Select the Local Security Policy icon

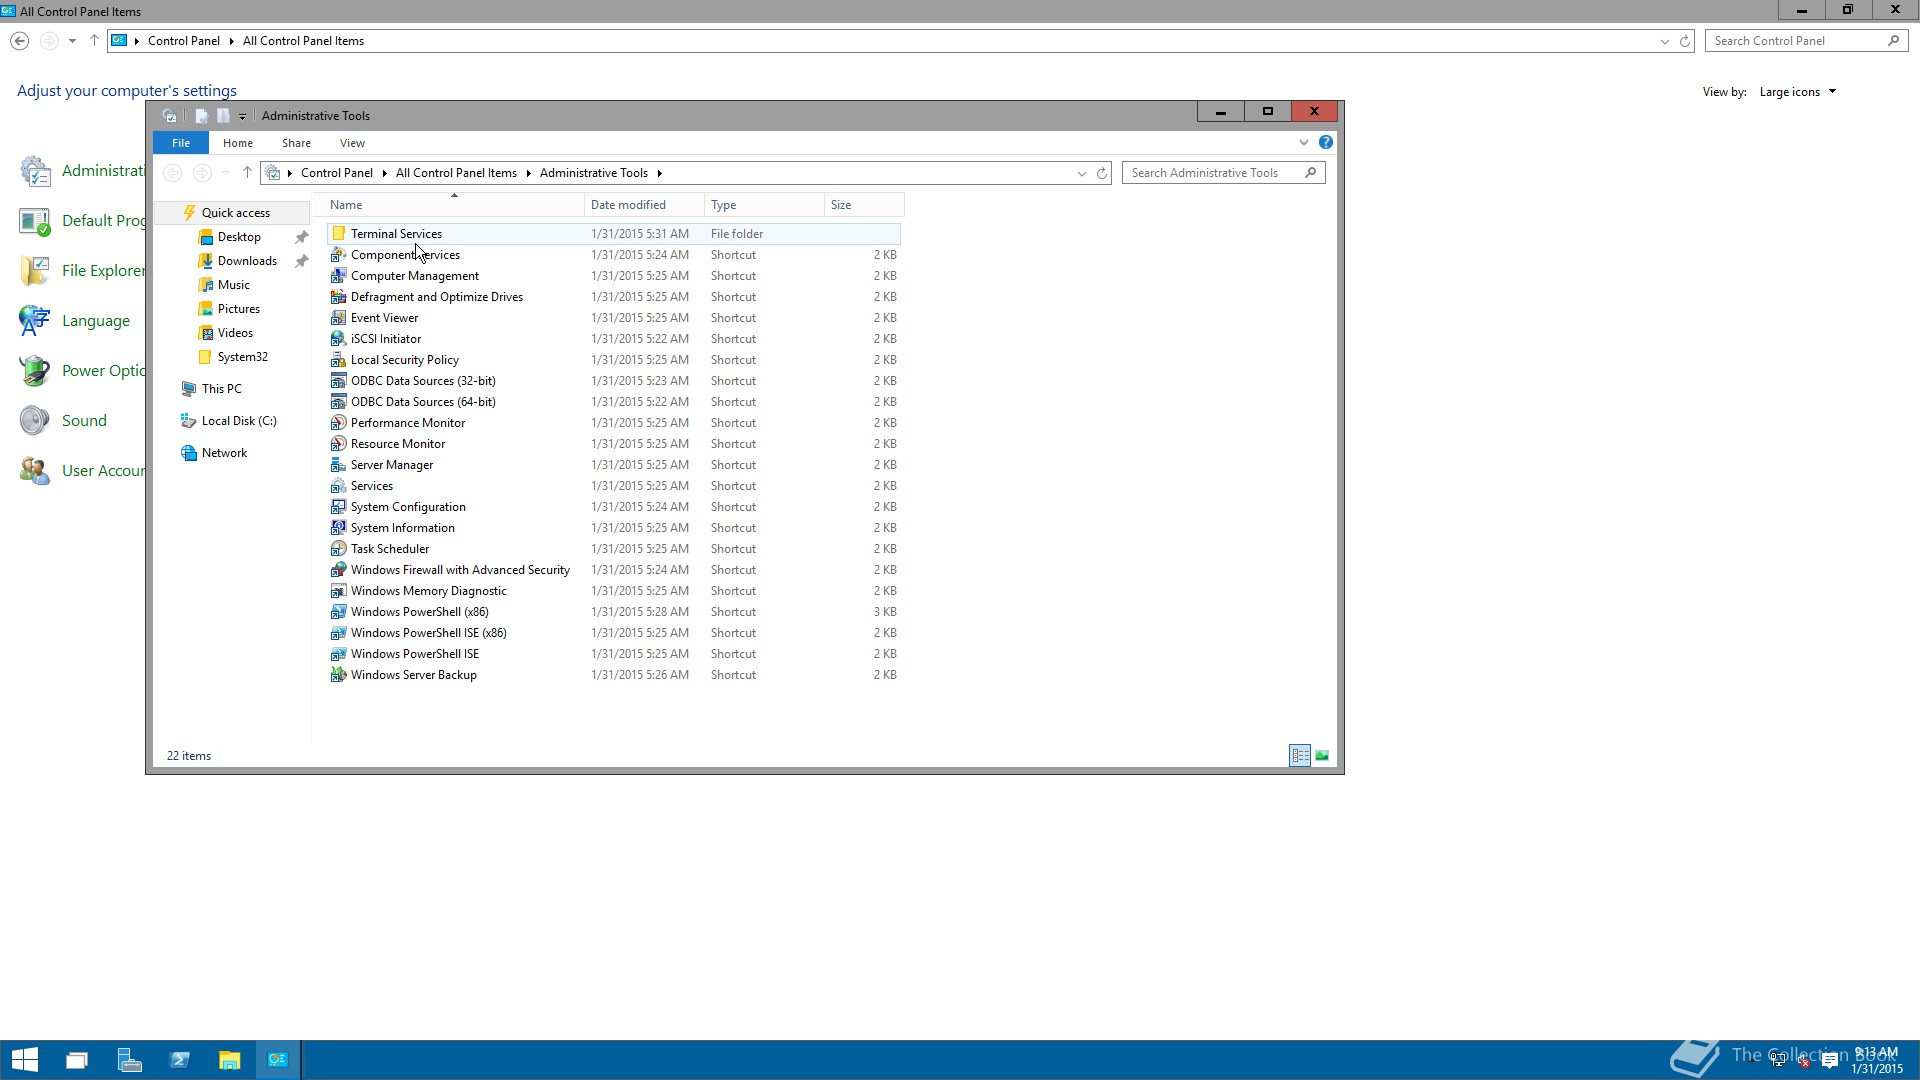[339, 360]
